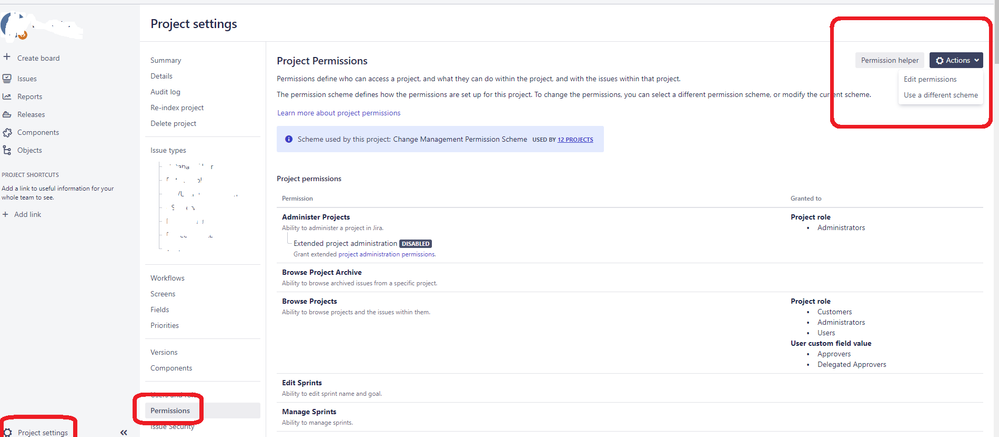Click Customers in granted roles
The height and width of the screenshot is (437, 999).
pyautogui.click(x=835, y=312)
